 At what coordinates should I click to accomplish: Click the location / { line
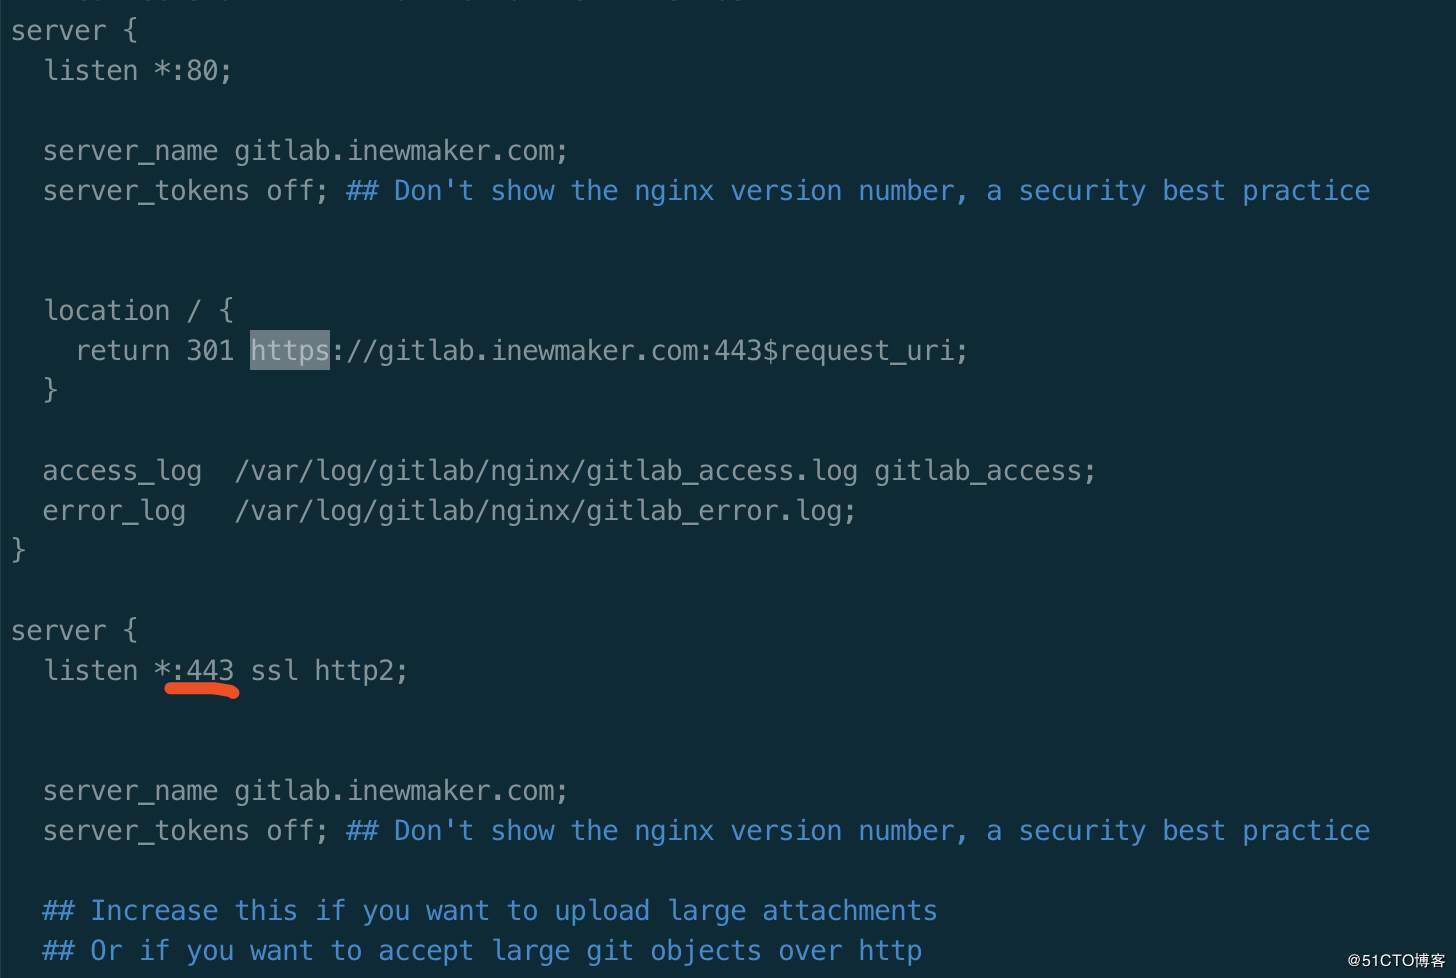coord(138,311)
